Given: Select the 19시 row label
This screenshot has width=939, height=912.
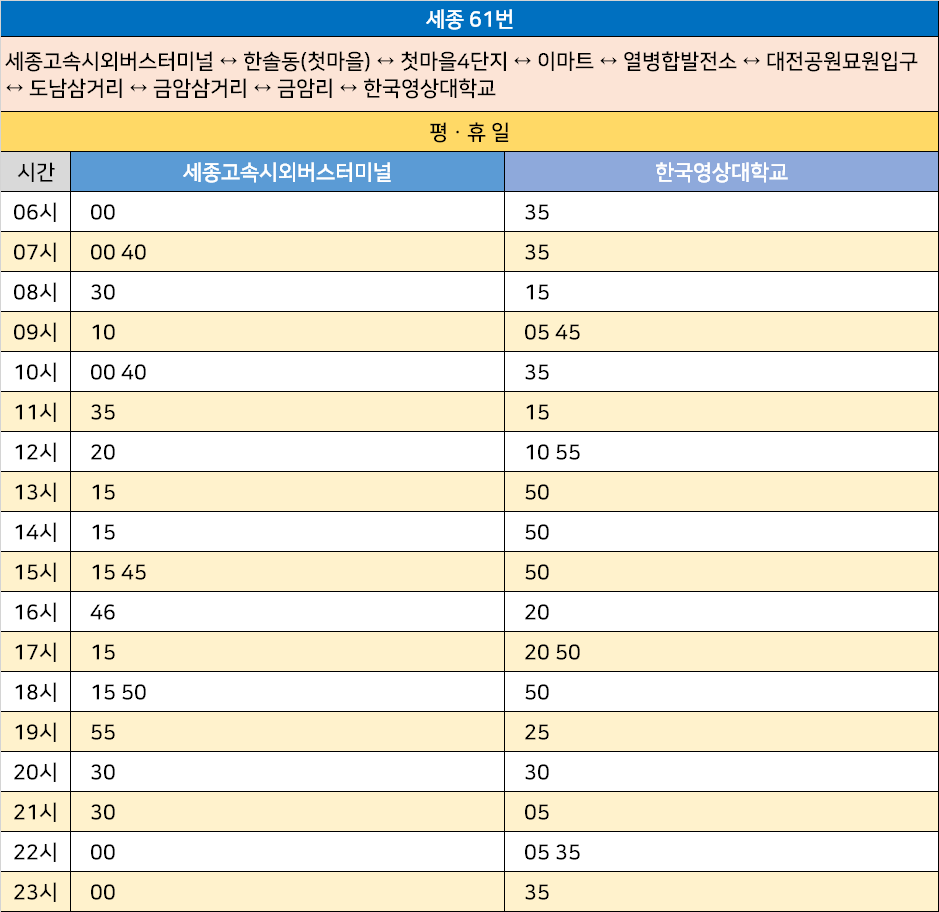Looking at the screenshot, I should pyautogui.click(x=36, y=732).
